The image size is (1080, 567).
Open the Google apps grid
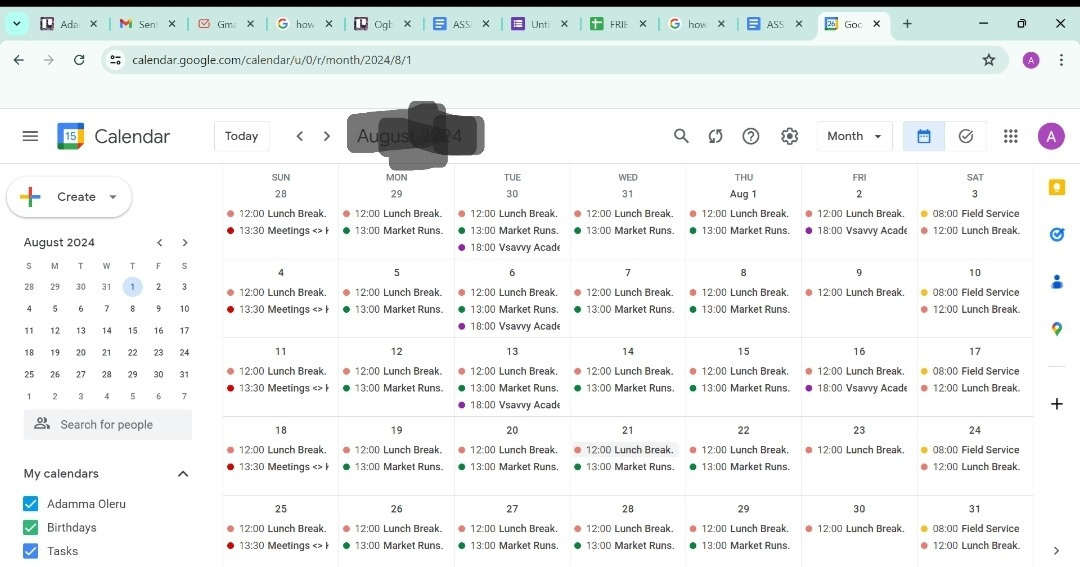click(x=1010, y=136)
